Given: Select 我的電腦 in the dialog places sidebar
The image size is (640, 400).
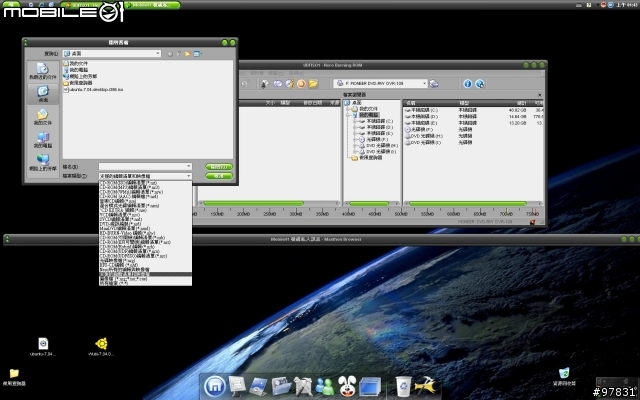Looking at the screenshot, I should coord(42,140).
